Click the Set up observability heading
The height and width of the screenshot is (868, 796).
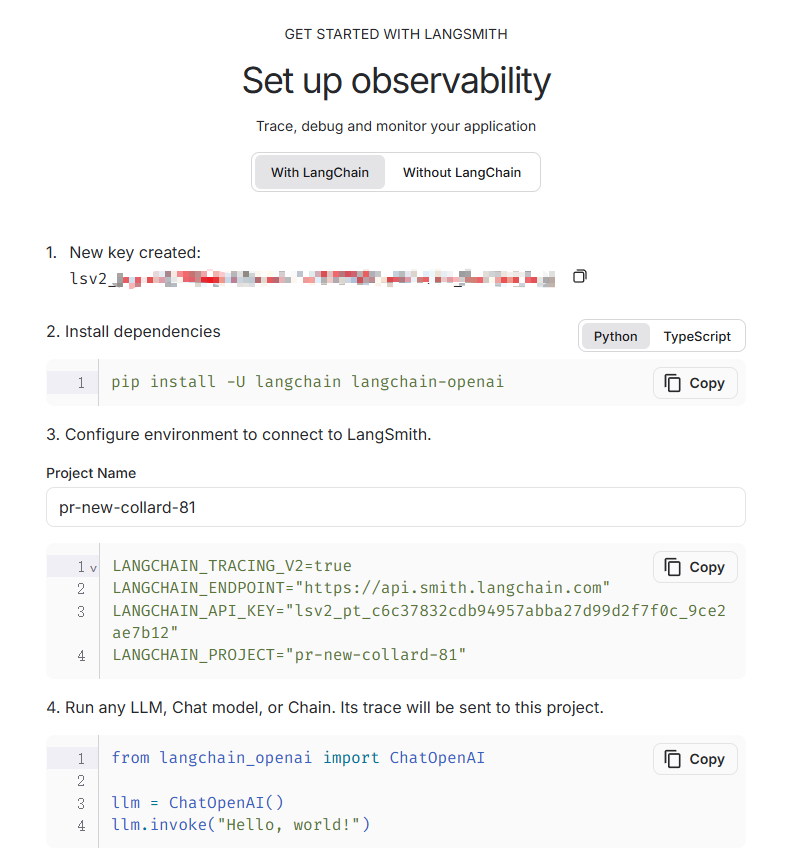point(396,81)
